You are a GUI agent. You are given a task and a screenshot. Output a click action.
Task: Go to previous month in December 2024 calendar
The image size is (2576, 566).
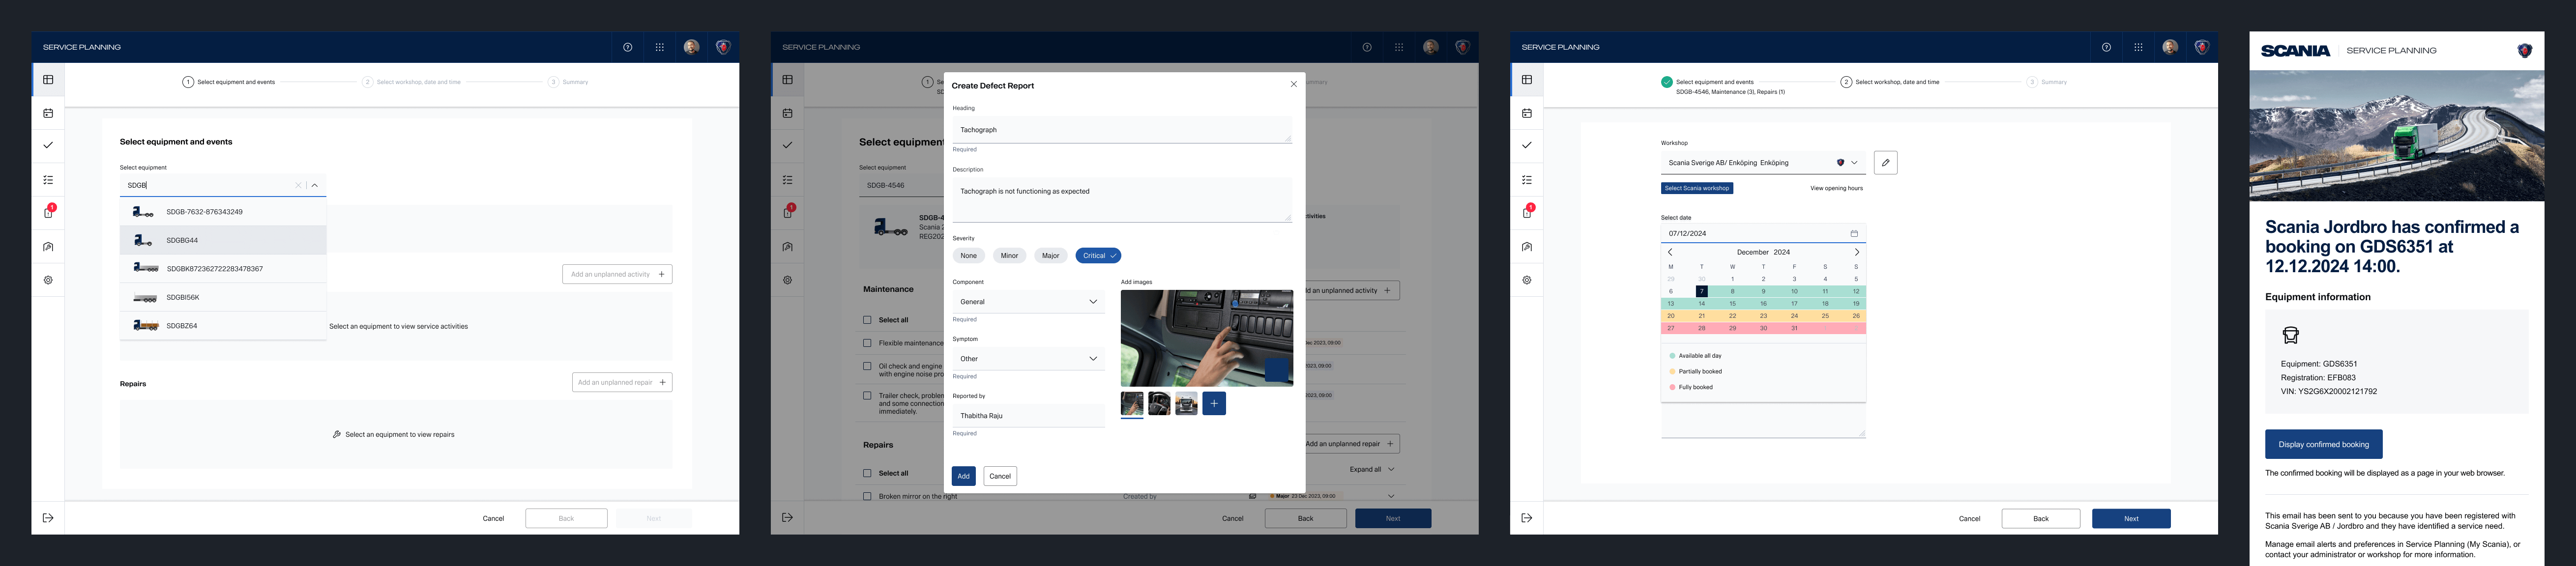pos(1670,252)
